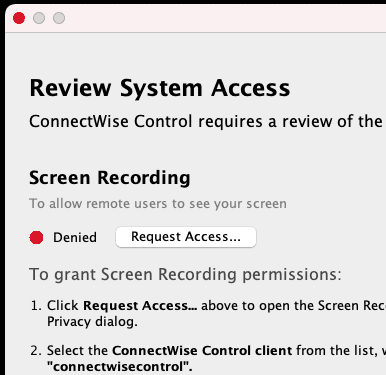Click the step number 1 marker
Viewport: 386px width, 375px height.
[x=36, y=306]
